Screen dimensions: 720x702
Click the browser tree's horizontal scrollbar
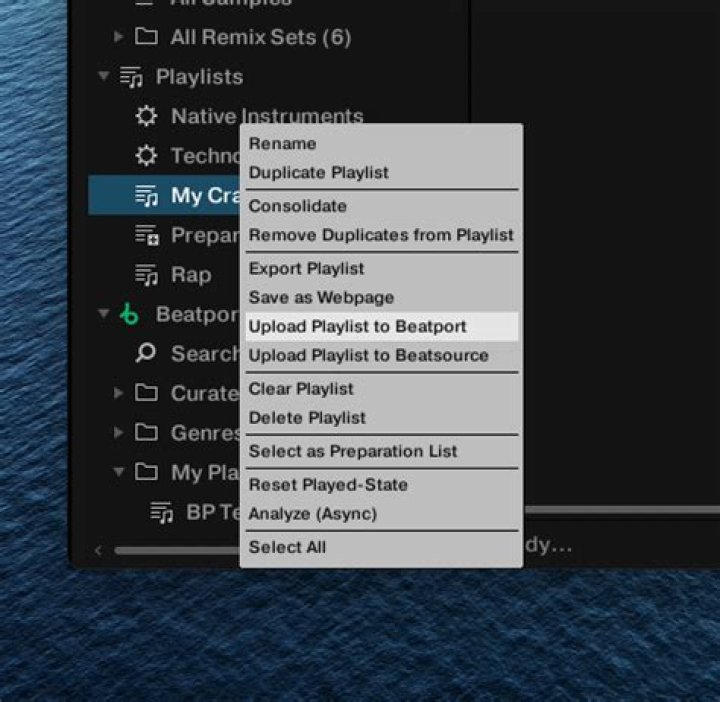pyautogui.click(x=175, y=550)
